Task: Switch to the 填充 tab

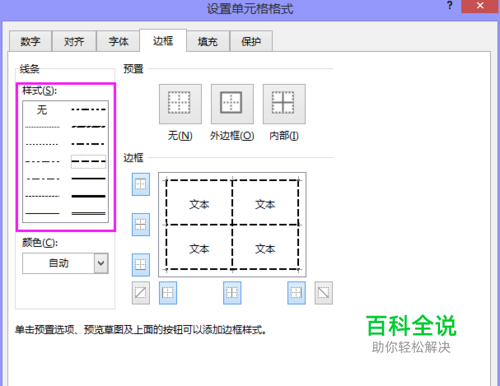Action: [x=208, y=41]
